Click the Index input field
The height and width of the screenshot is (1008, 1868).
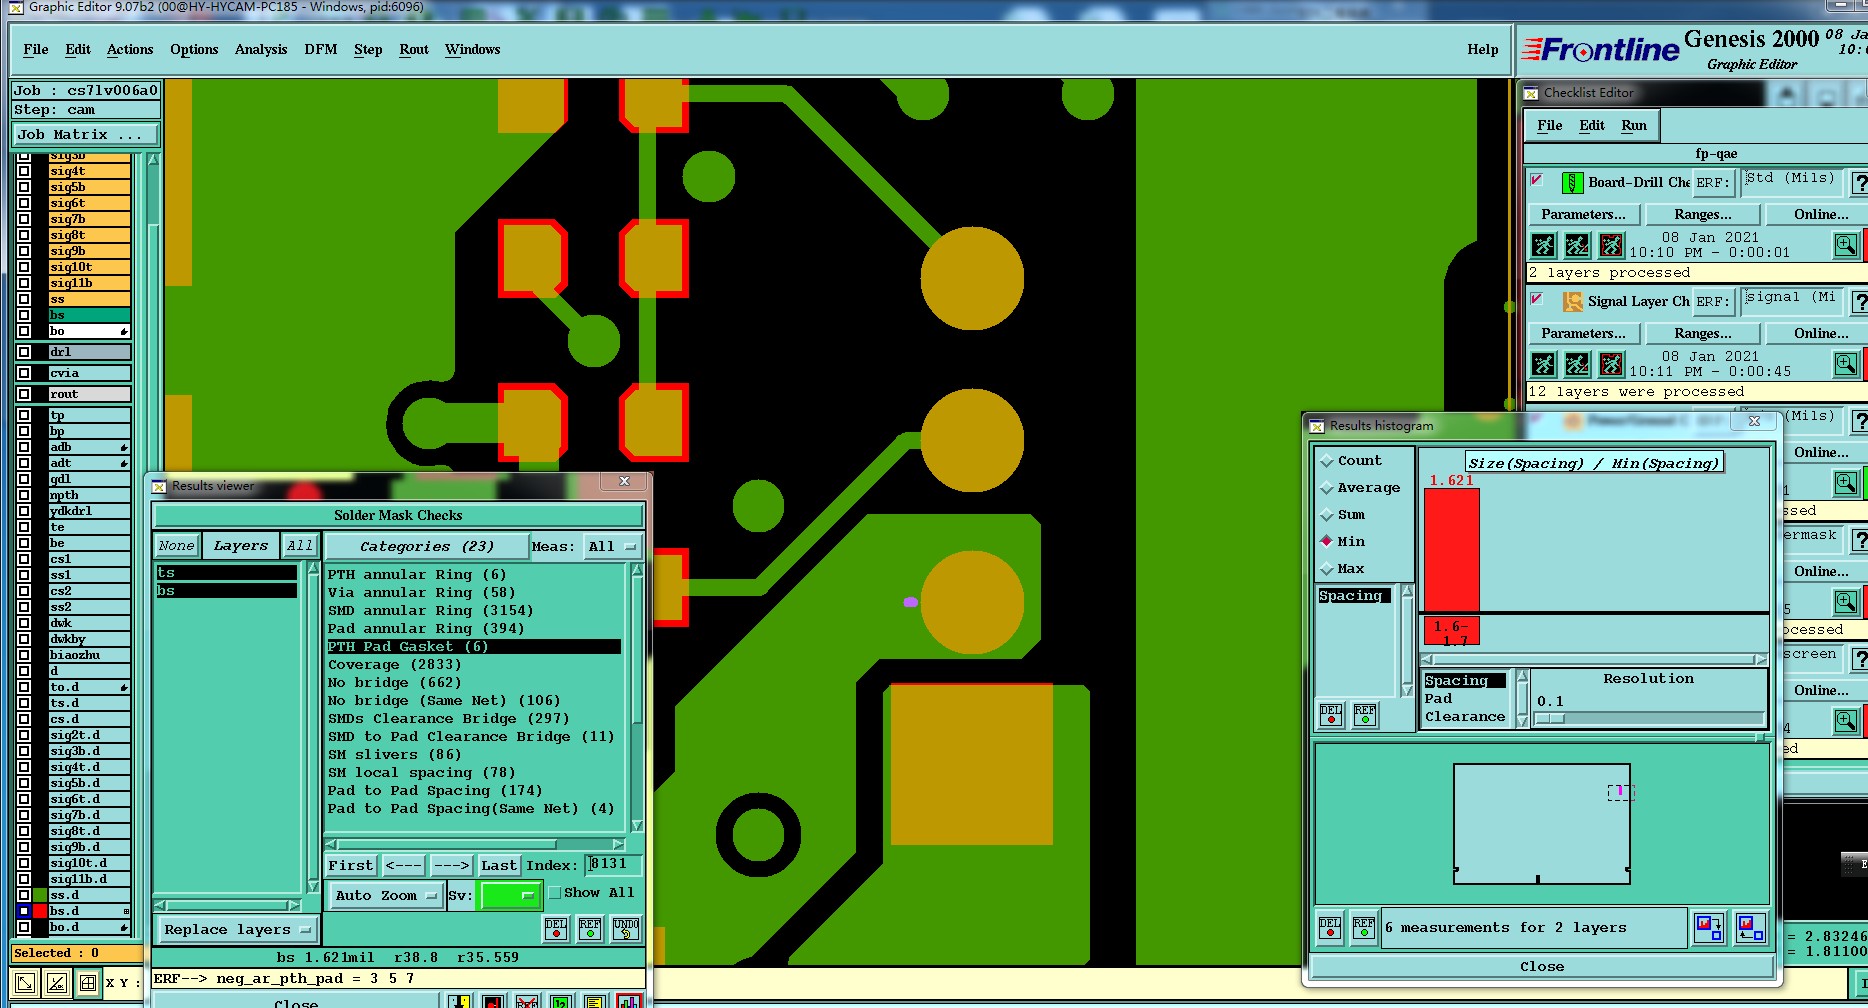(614, 865)
